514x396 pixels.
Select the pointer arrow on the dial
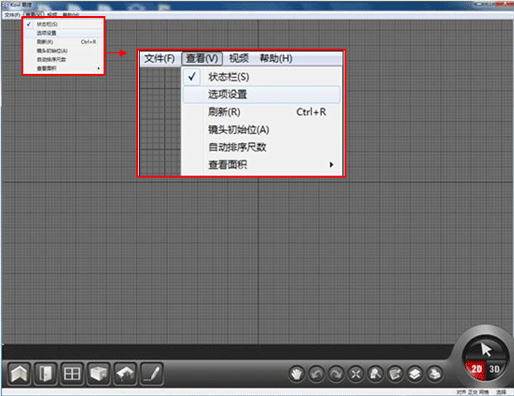pos(486,350)
